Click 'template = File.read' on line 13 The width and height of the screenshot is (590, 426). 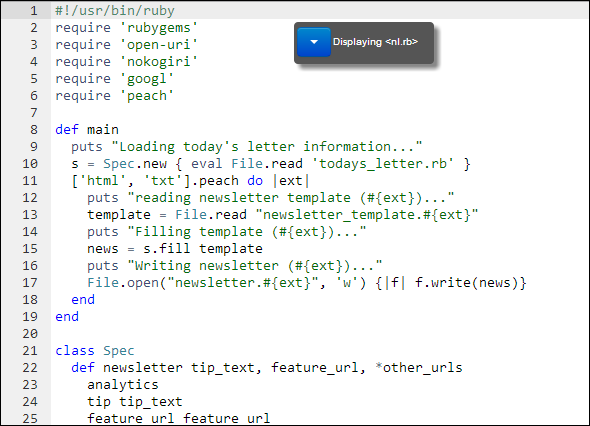(167, 215)
